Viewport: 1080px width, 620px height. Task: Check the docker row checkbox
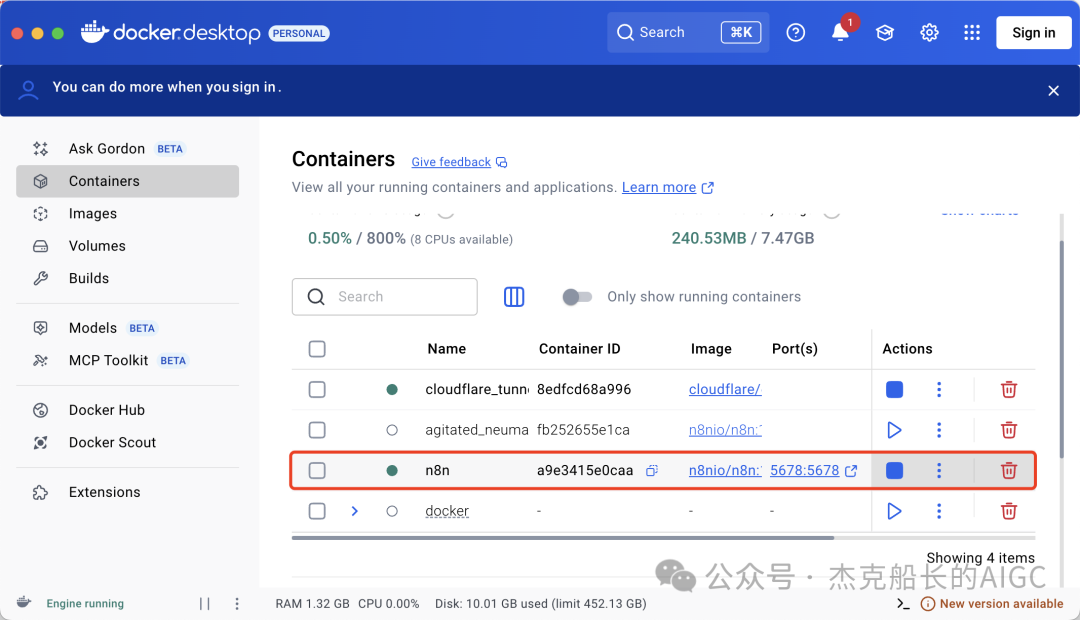pyautogui.click(x=317, y=511)
